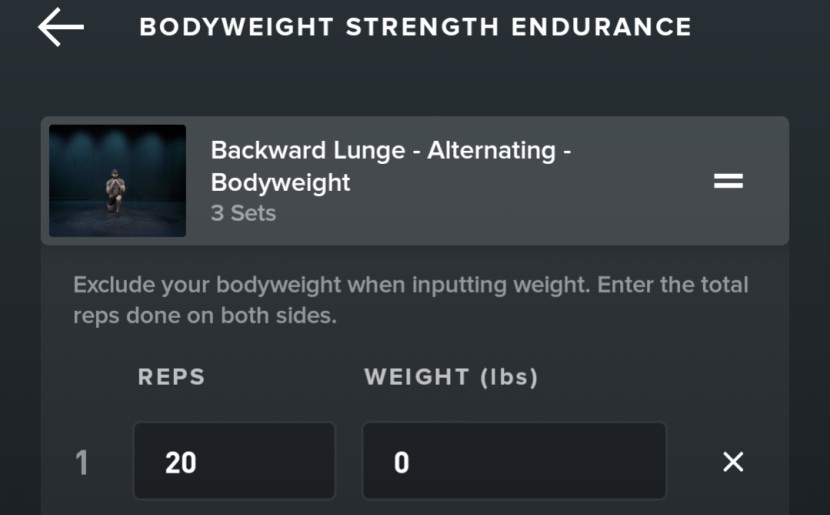Remove set 1 with the X icon
This screenshot has width=830, height=515.
pos(733,461)
